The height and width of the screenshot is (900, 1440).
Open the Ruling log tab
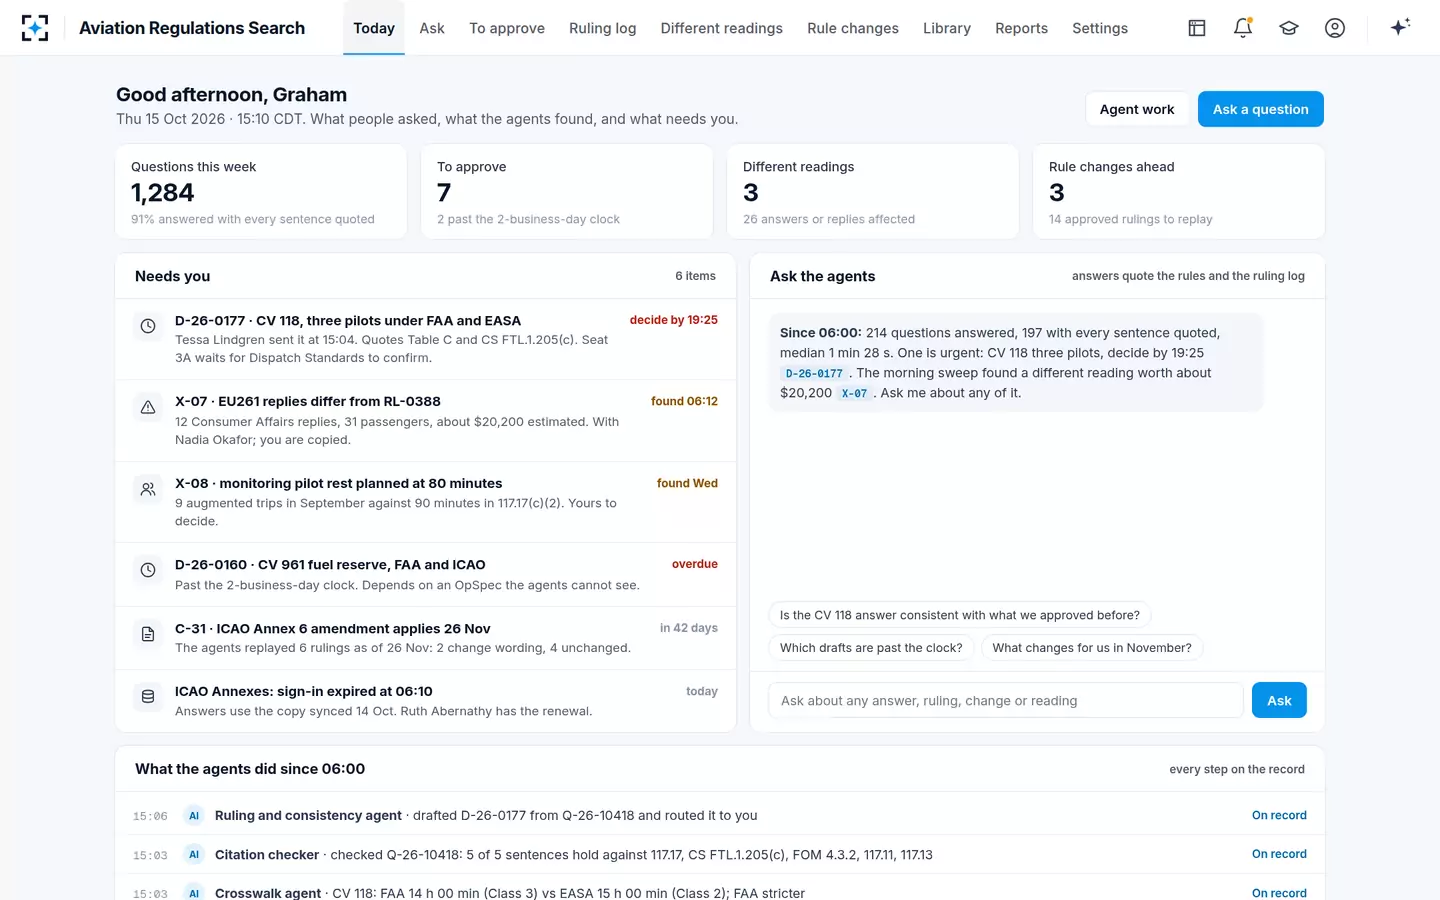[x=603, y=28]
